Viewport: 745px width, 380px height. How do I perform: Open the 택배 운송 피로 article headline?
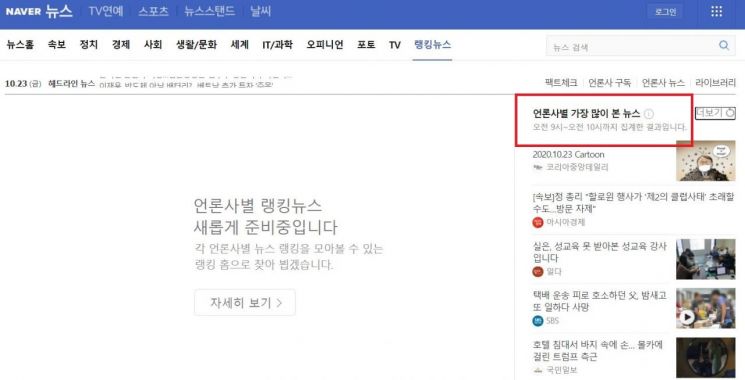pos(600,301)
